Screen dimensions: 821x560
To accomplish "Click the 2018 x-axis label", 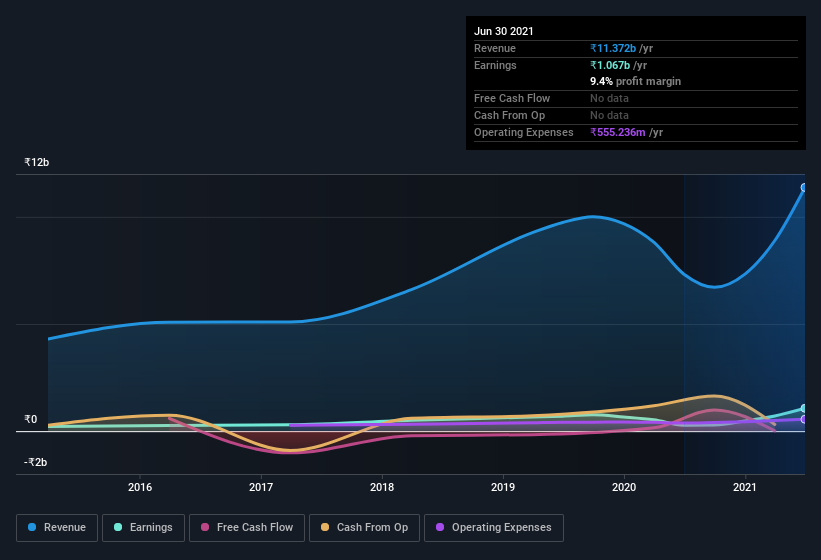I will (382, 487).
